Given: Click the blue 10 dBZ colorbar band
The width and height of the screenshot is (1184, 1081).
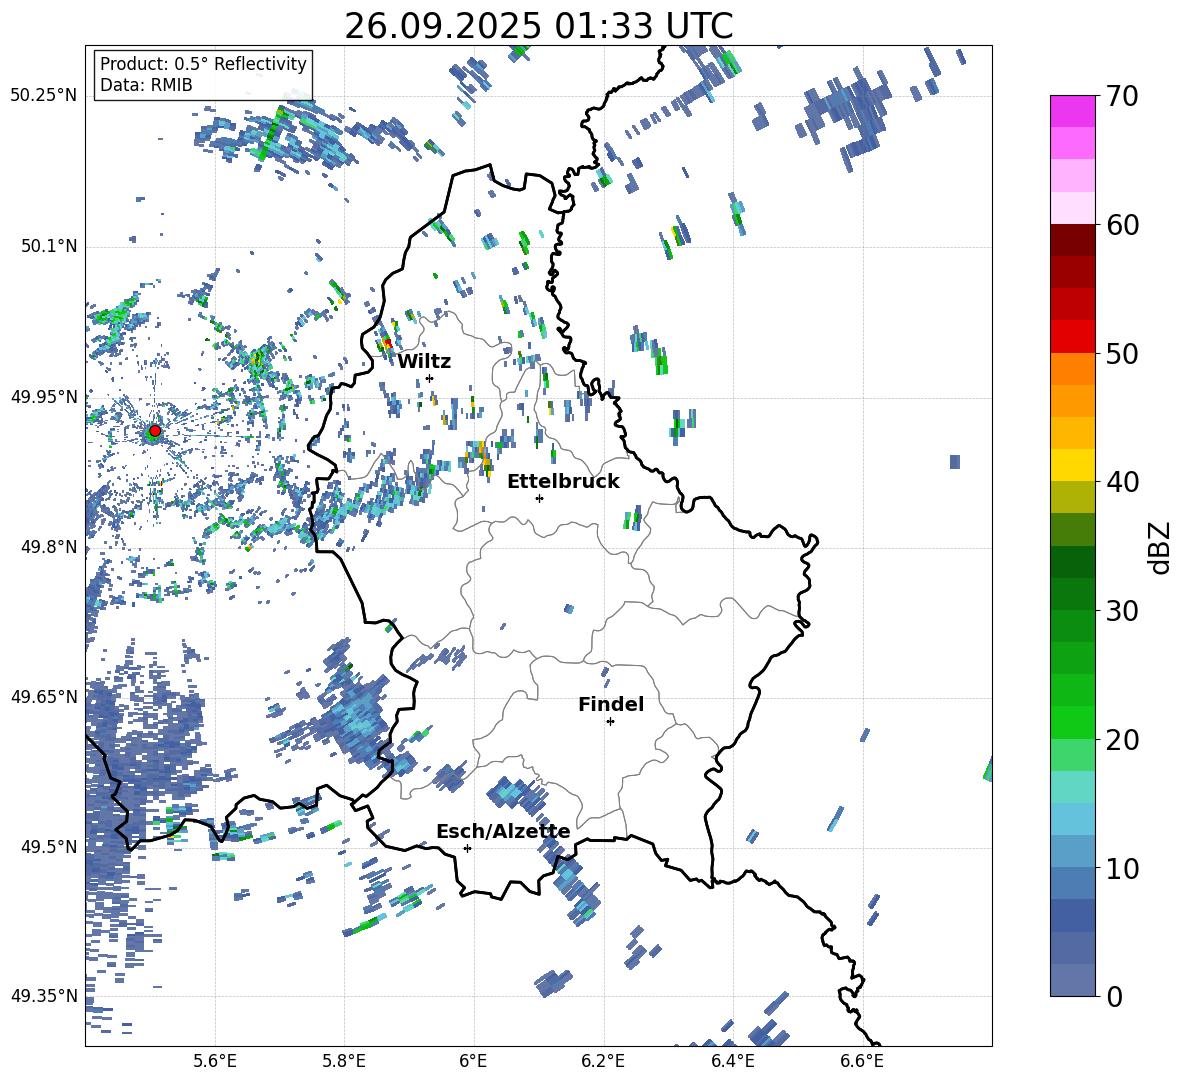Looking at the screenshot, I should tap(1072, 852).
